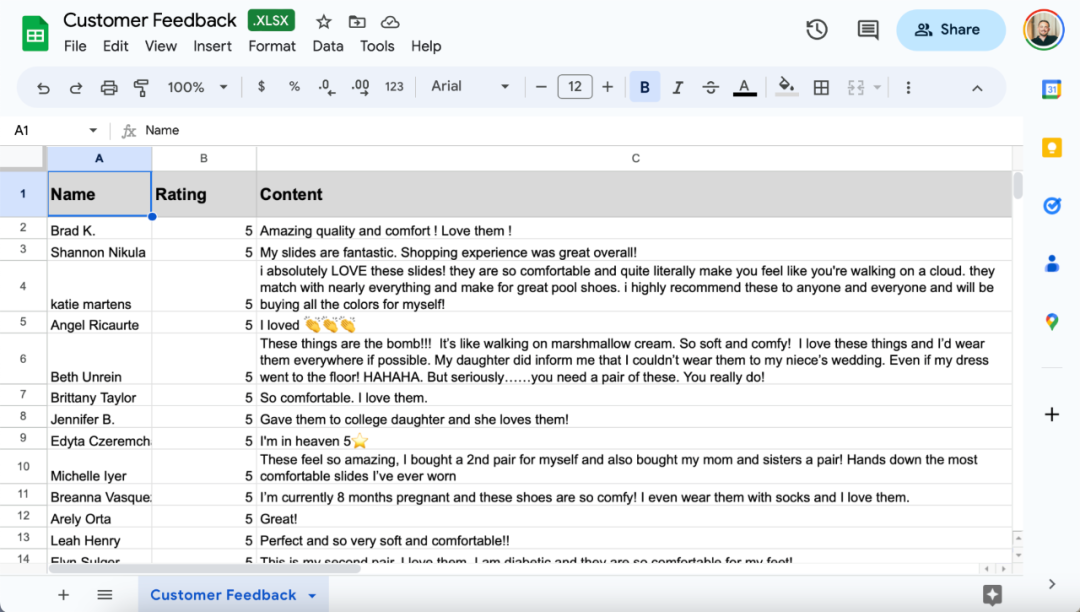Click the Share button

click(951, 30)
